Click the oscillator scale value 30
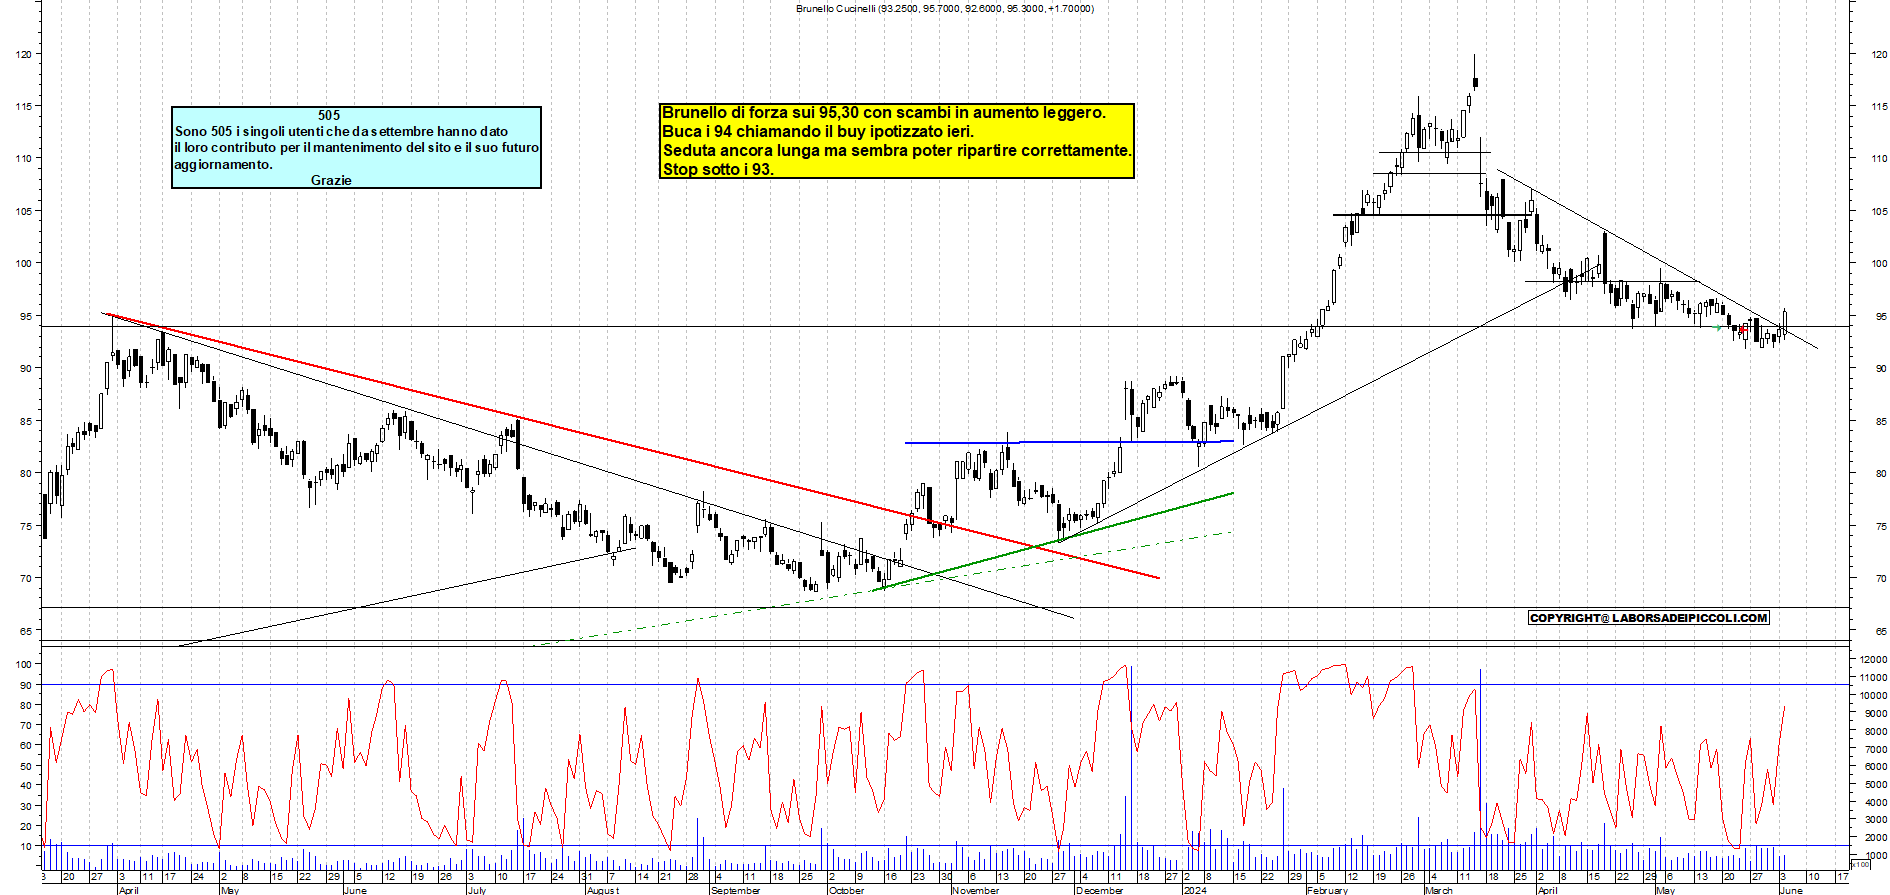Viewport: 1890px width, 895px height. coord(26,806)
